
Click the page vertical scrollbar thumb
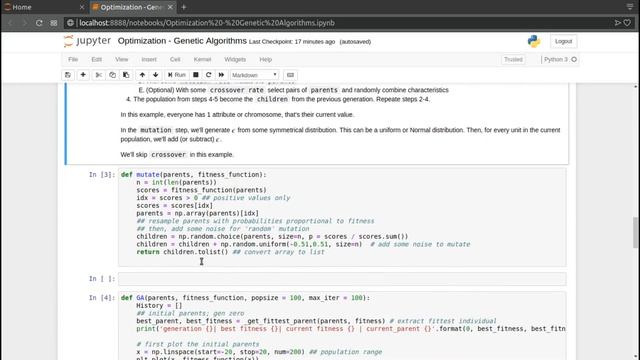point(636,232)
